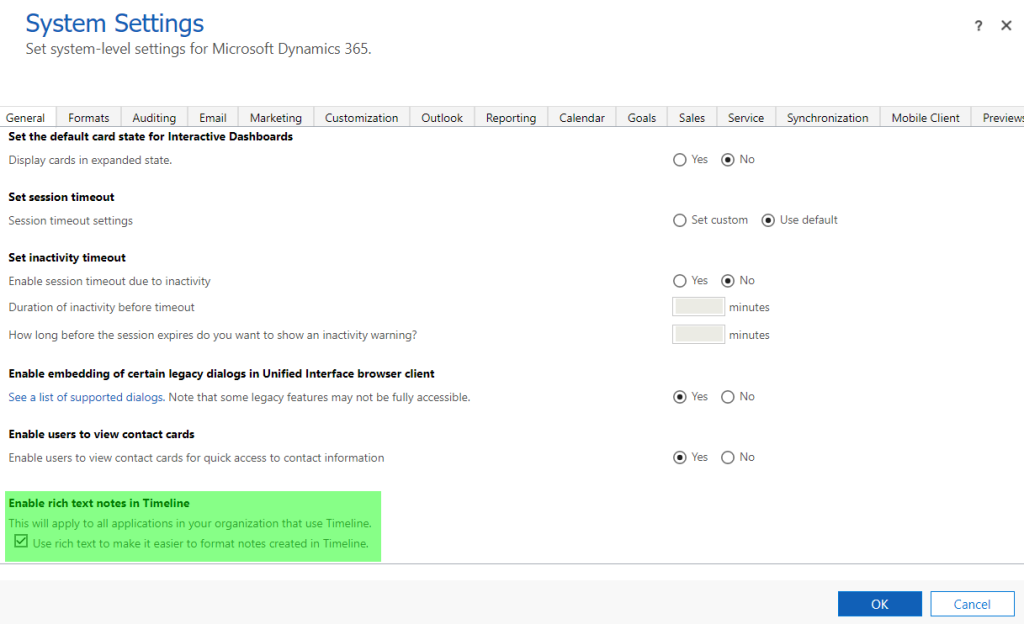Image resolution: width=1024 pixels, height=624 pixels.
Task: Click the inactivity warning minutes field
Action: pos(698,334)
